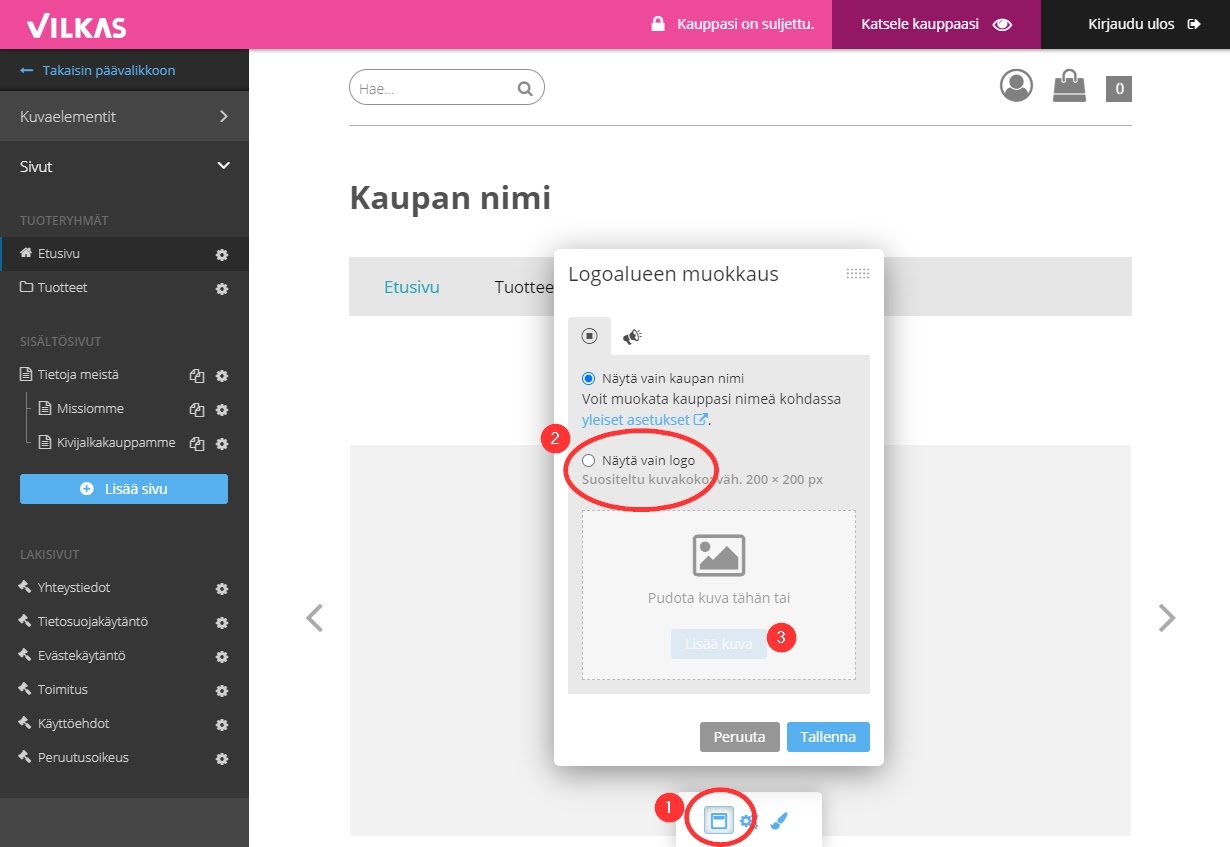Open settings gear for Evästekäytäntö

222,657
